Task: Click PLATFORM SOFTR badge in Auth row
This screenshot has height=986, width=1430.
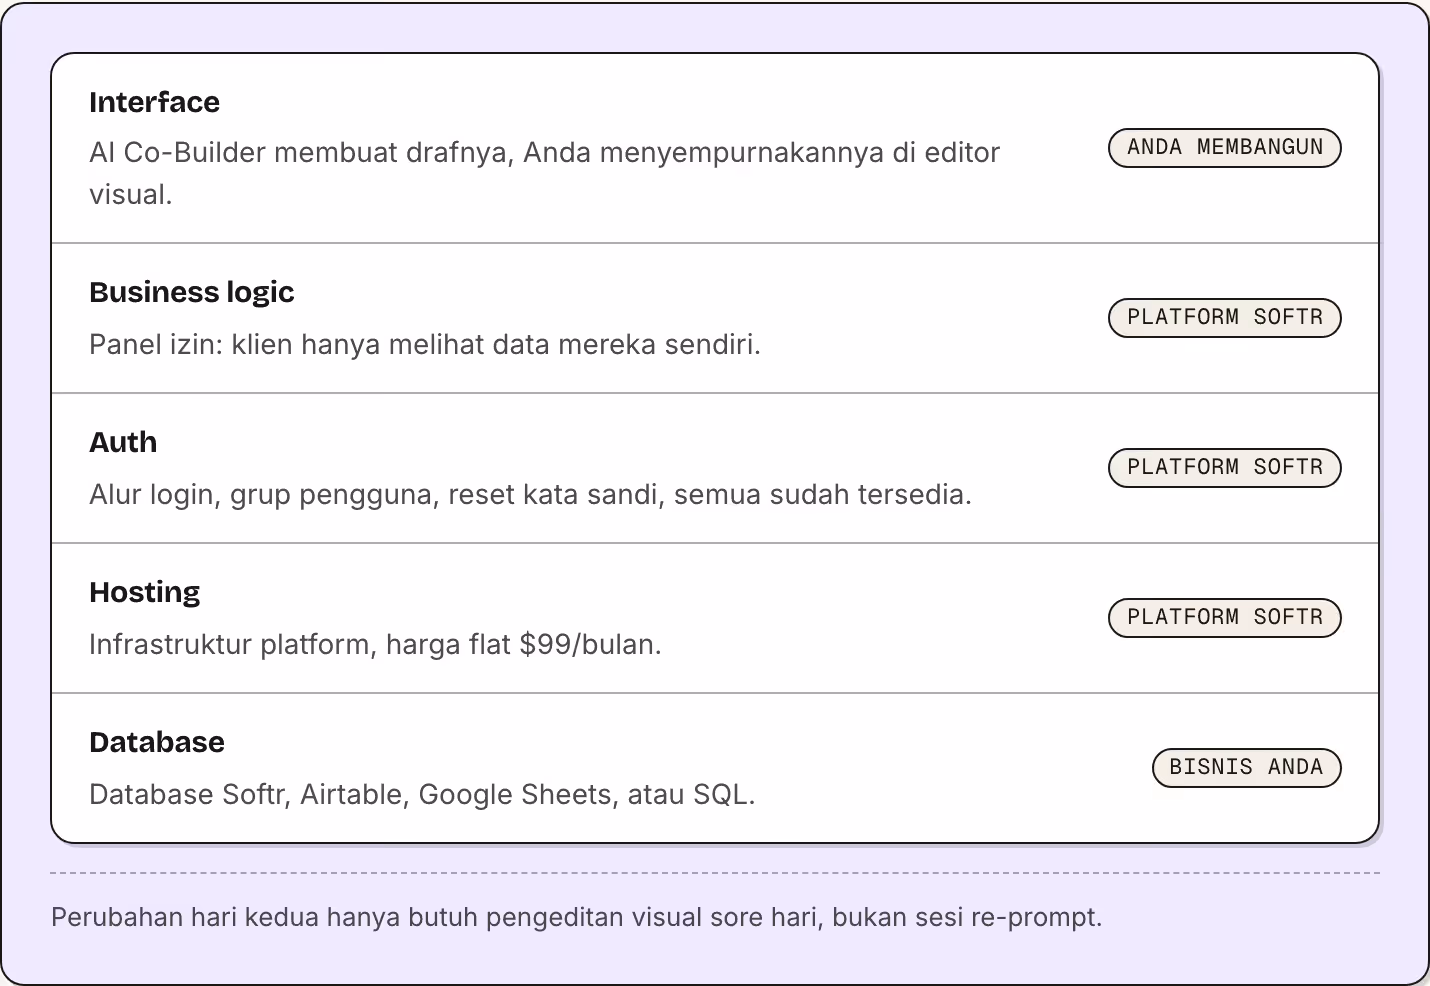Action: tap(1224, 468)
